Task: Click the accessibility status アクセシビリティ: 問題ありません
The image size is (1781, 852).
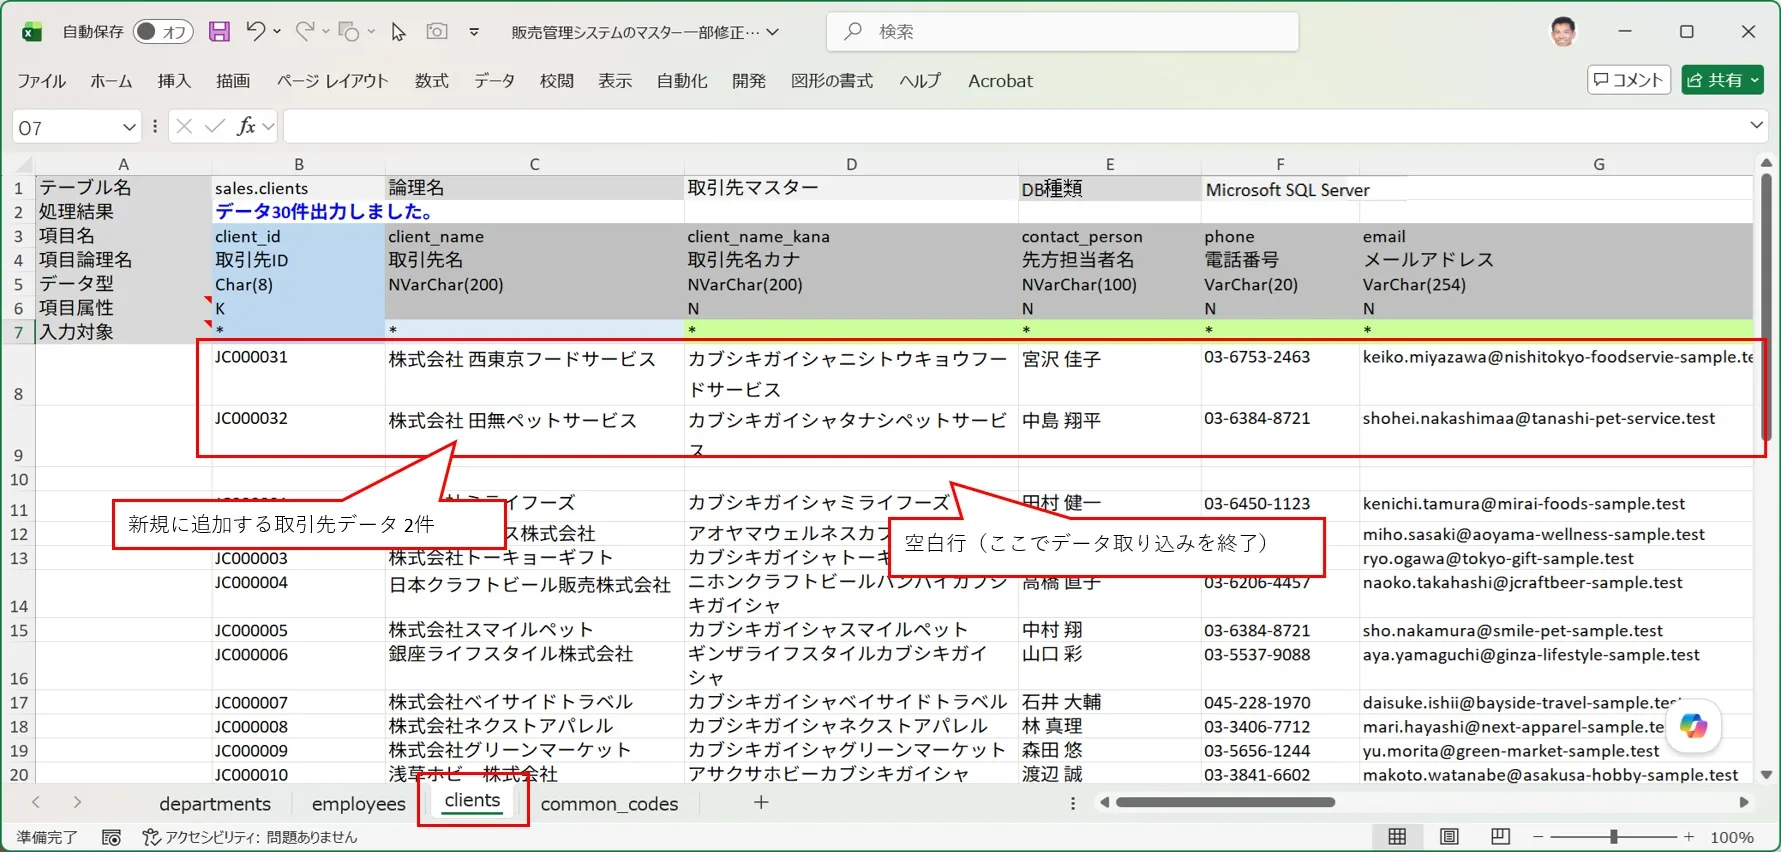Action: click(249, 837)
